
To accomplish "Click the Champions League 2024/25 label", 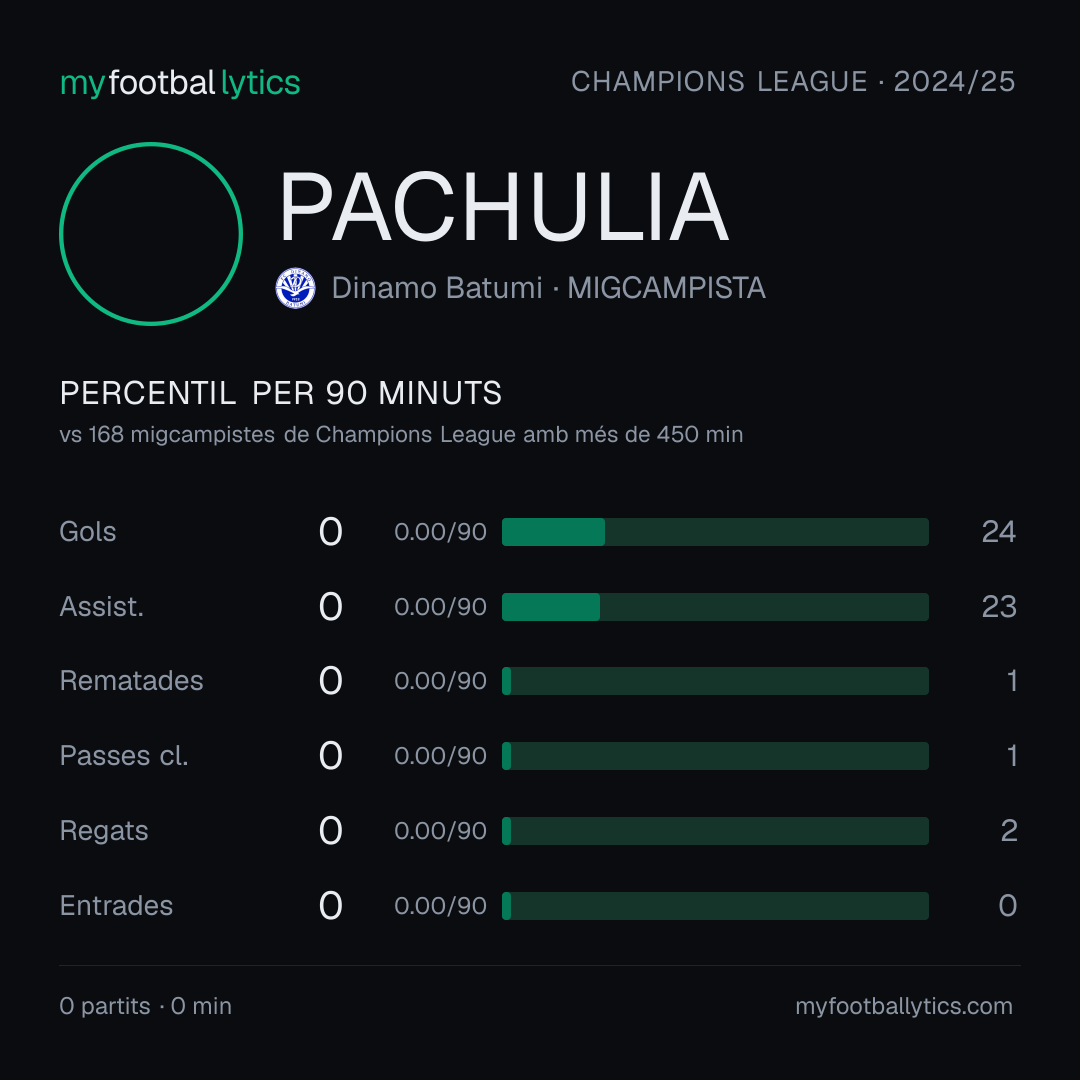I will pos(793,81).
